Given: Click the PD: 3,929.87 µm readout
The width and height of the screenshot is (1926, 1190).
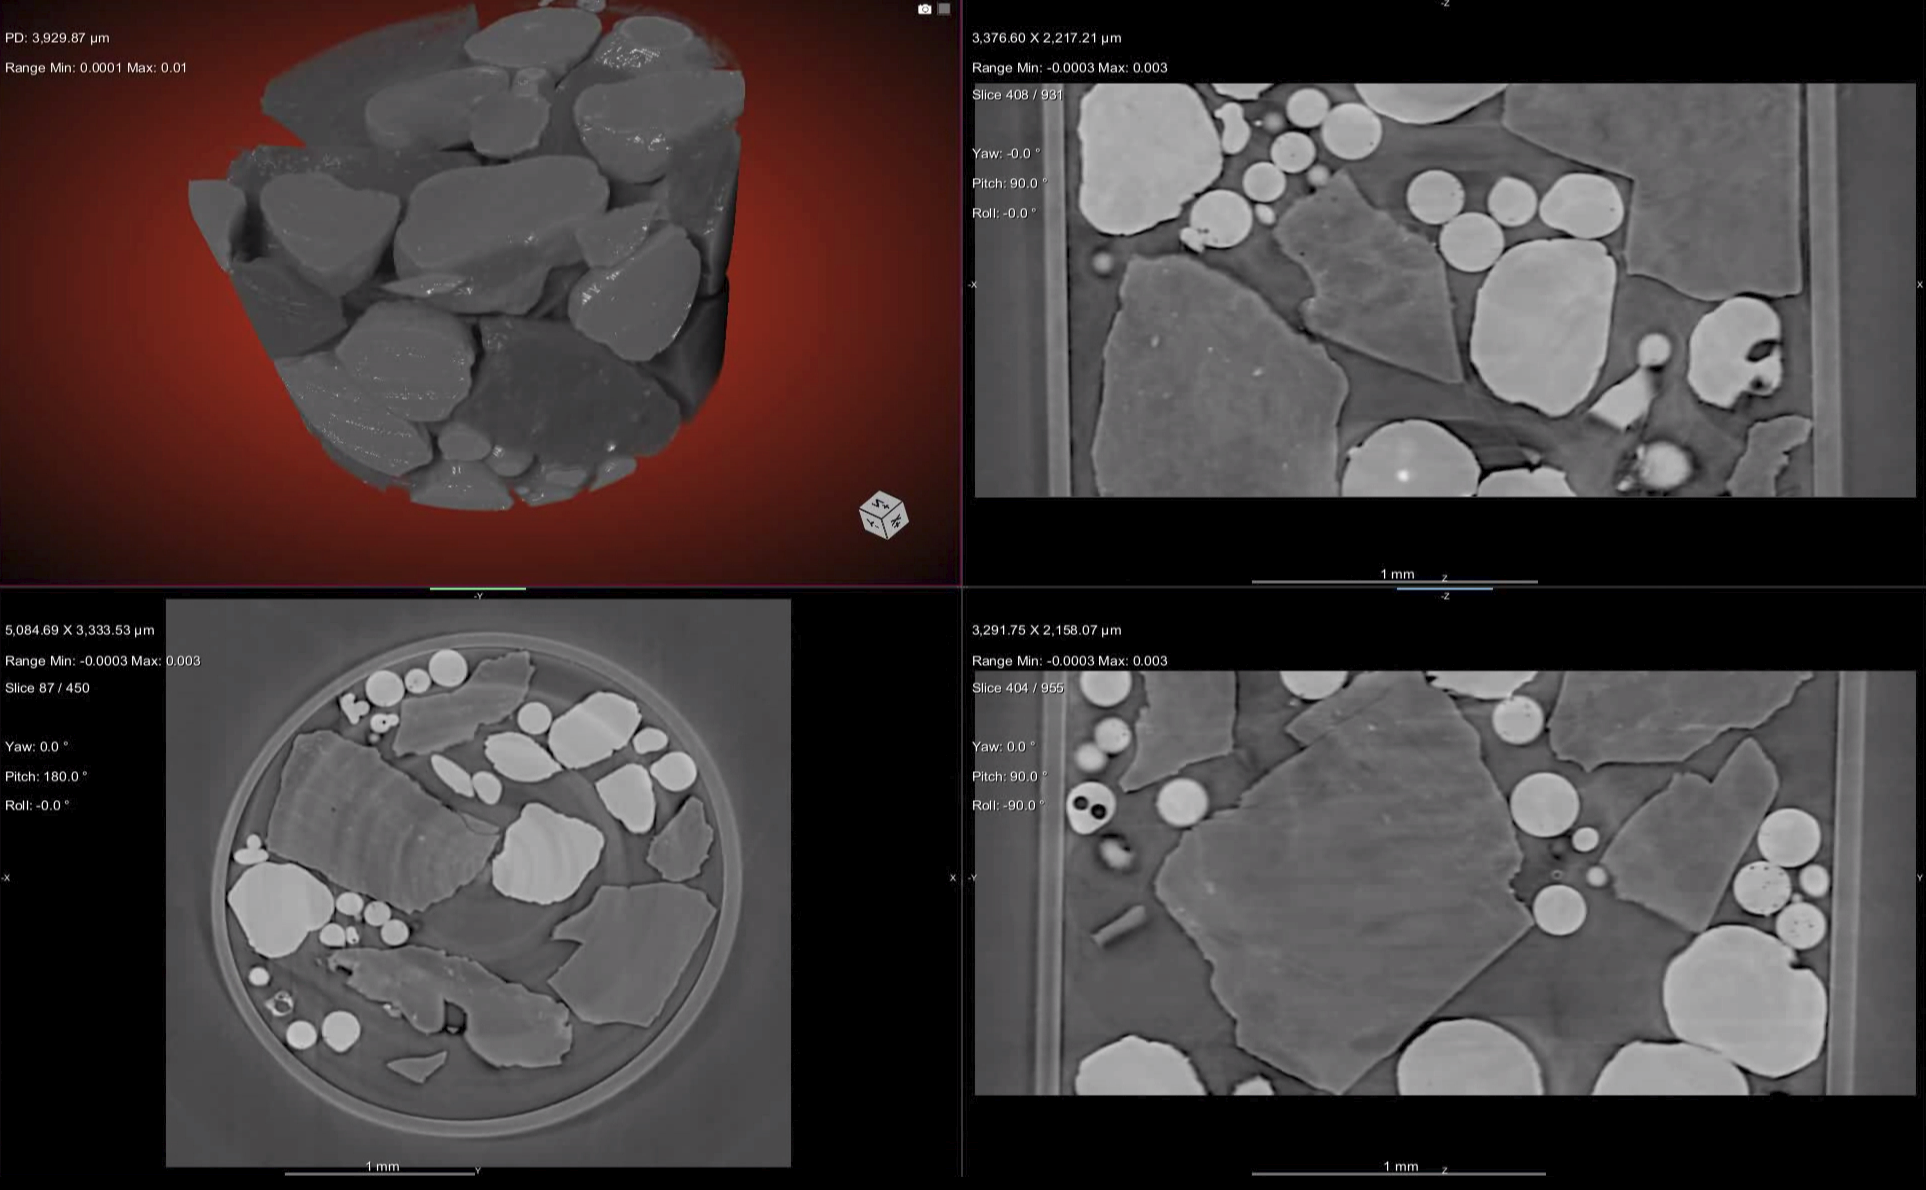Looking at the screenshot, I should coord(57,38).
